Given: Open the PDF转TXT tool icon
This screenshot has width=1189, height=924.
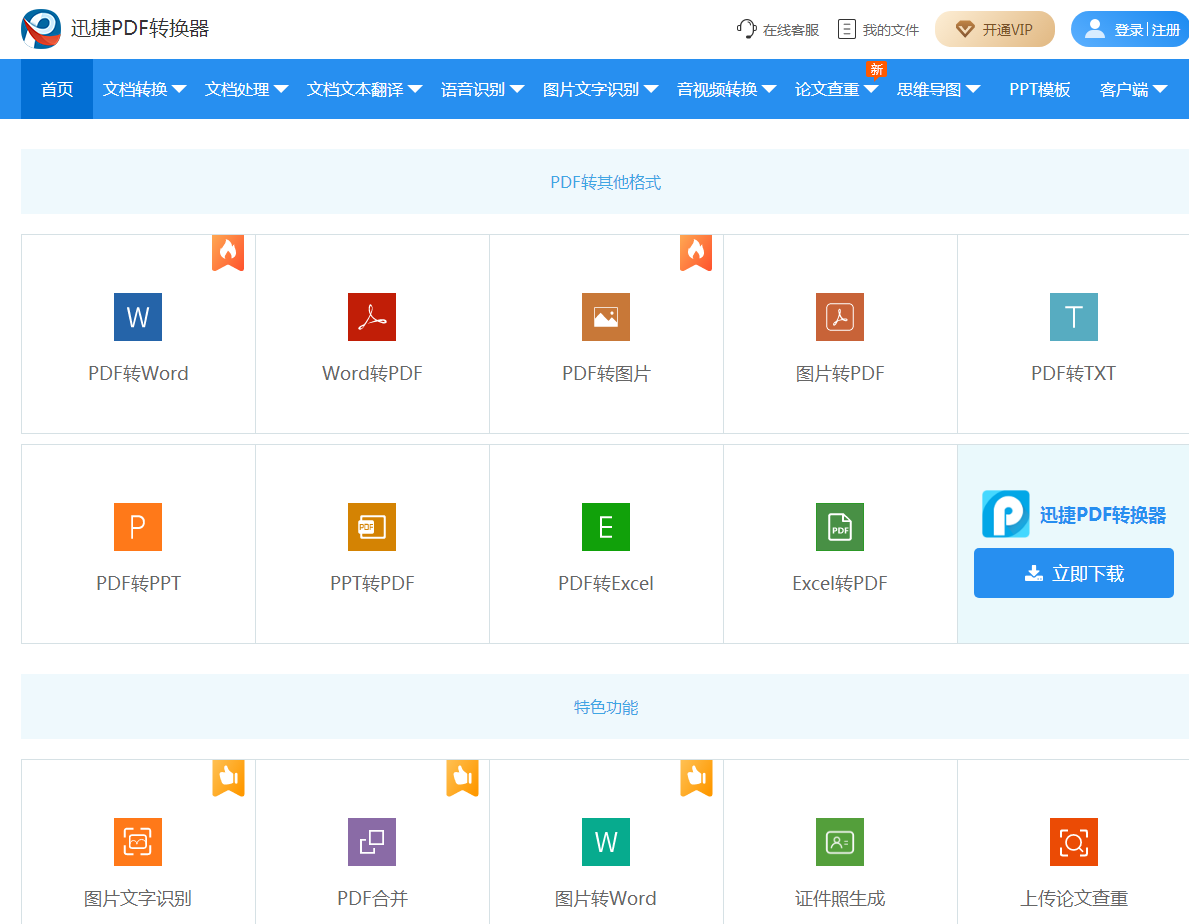Looking at the screenshot, I should pyautogui.click(x=1074, y=317).
